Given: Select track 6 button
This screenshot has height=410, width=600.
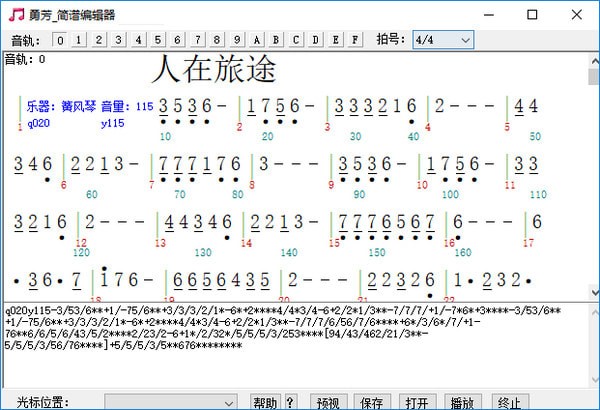Looking at the screenshot, I should click(178, 40).
